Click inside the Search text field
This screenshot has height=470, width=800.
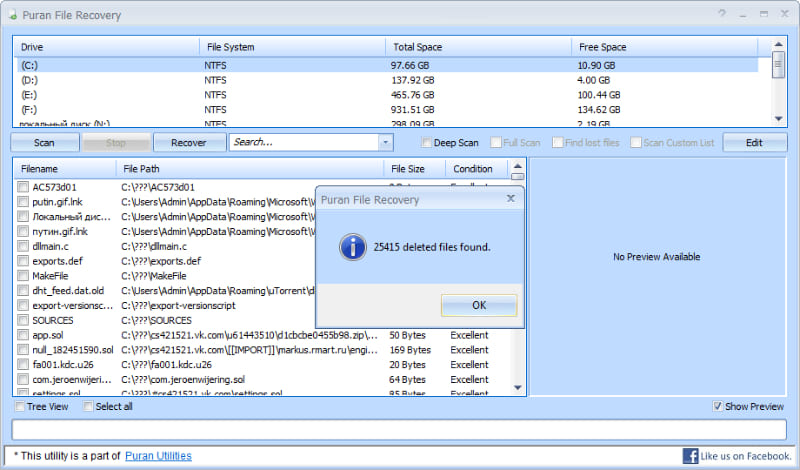click(x=300, y=143)
